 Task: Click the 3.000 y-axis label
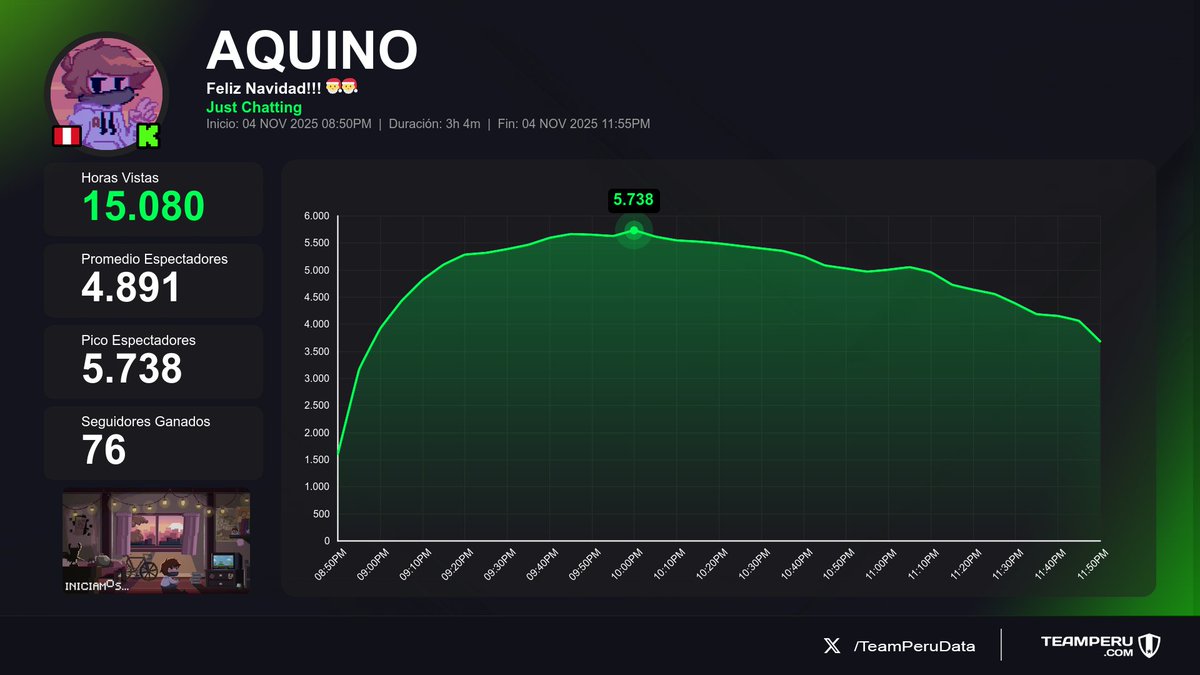point(316,378)
